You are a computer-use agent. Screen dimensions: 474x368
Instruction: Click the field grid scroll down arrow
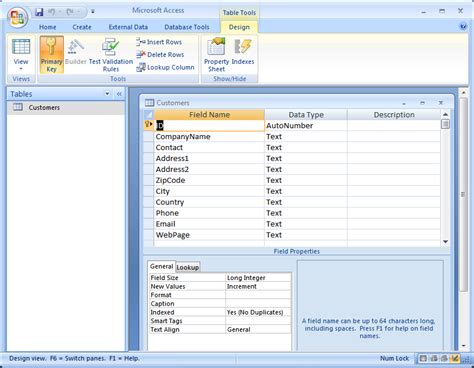click(x=445, y=242)
